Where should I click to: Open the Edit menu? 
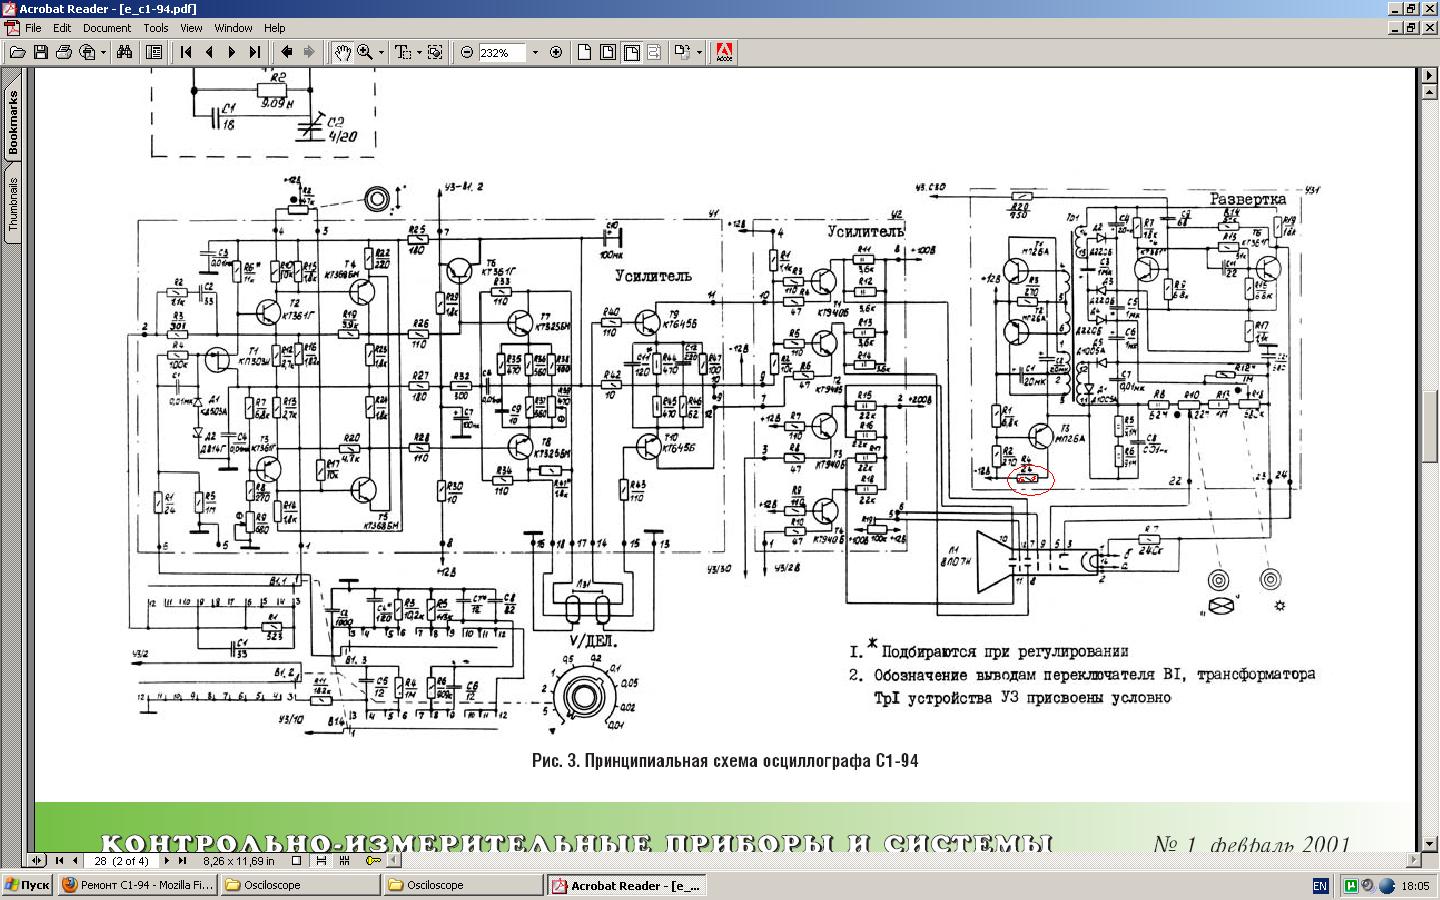(62, 28)
